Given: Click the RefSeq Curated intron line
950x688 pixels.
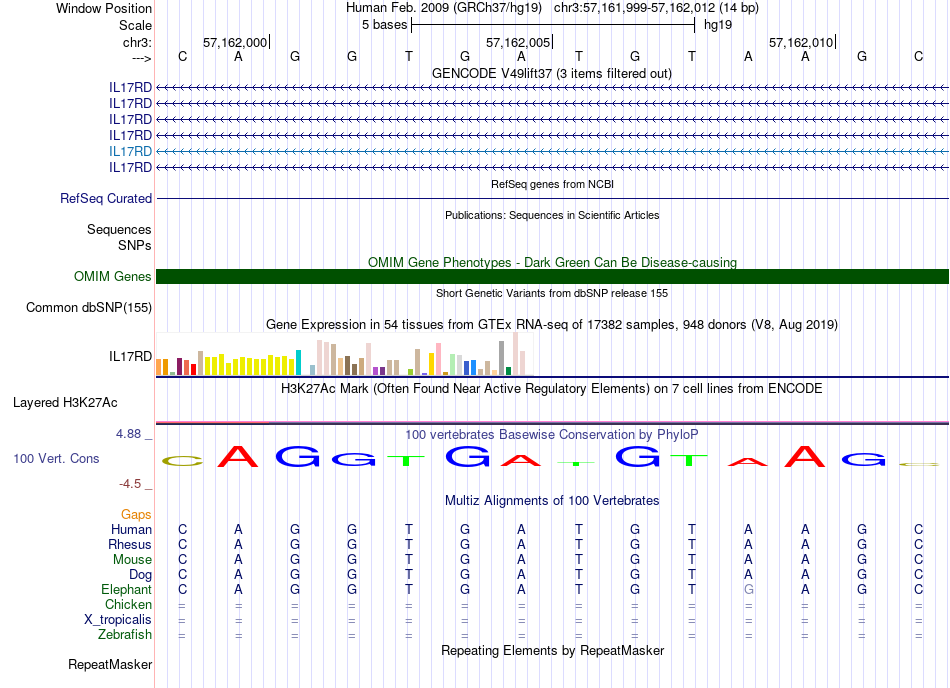Looking at the screenshot, I should click(552, 198).
